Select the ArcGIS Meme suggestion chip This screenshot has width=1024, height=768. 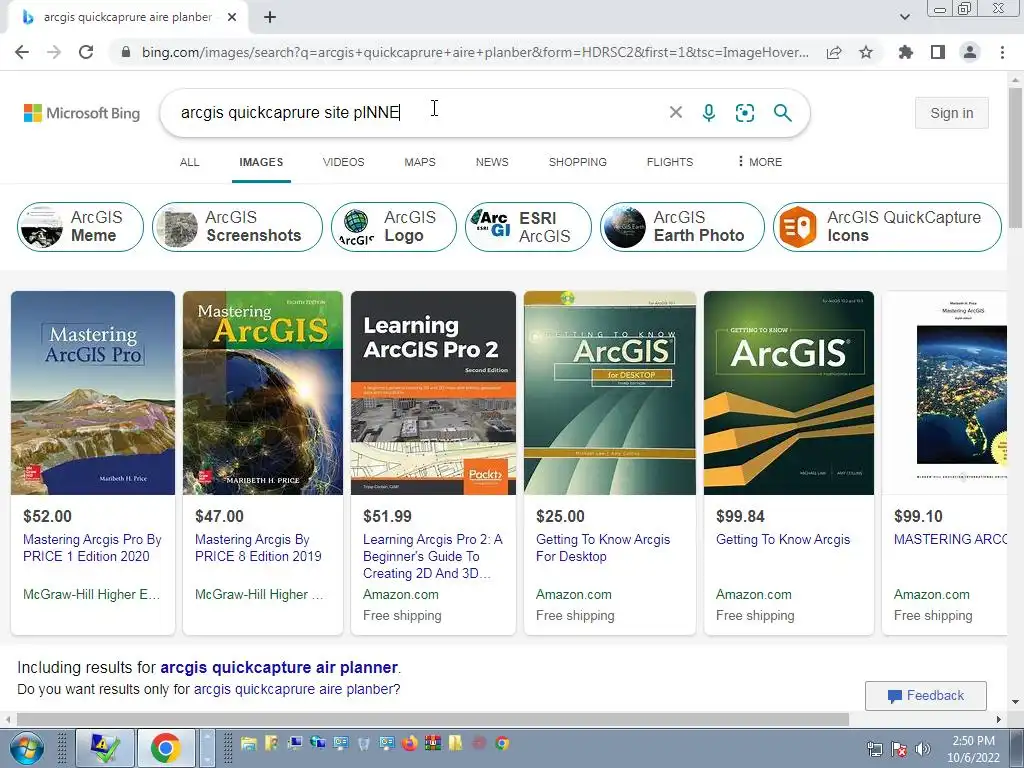80,227
